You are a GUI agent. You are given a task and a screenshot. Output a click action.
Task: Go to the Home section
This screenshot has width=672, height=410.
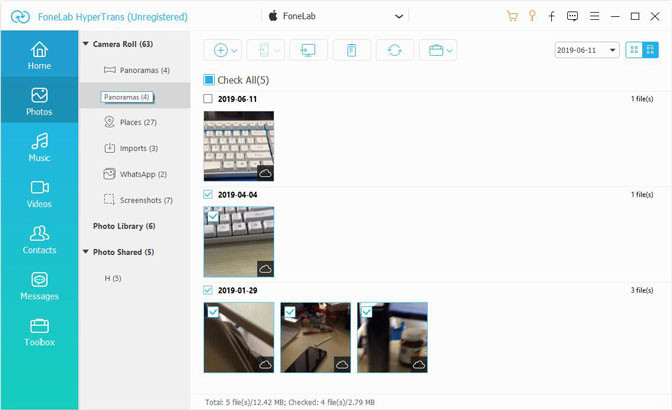tap(39, 54)
